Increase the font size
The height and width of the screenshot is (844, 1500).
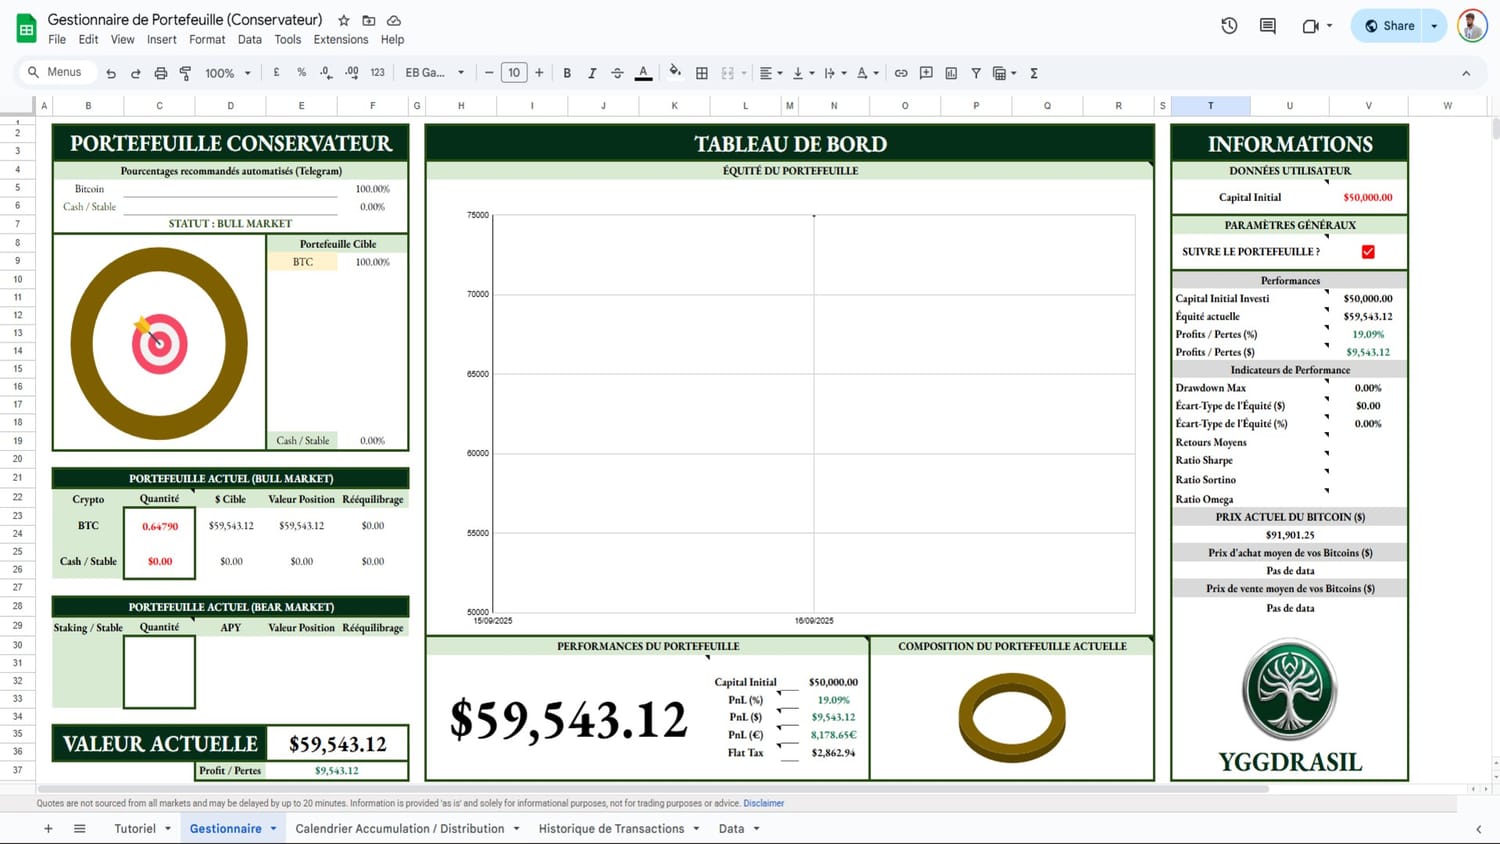(x=539, y=73)
